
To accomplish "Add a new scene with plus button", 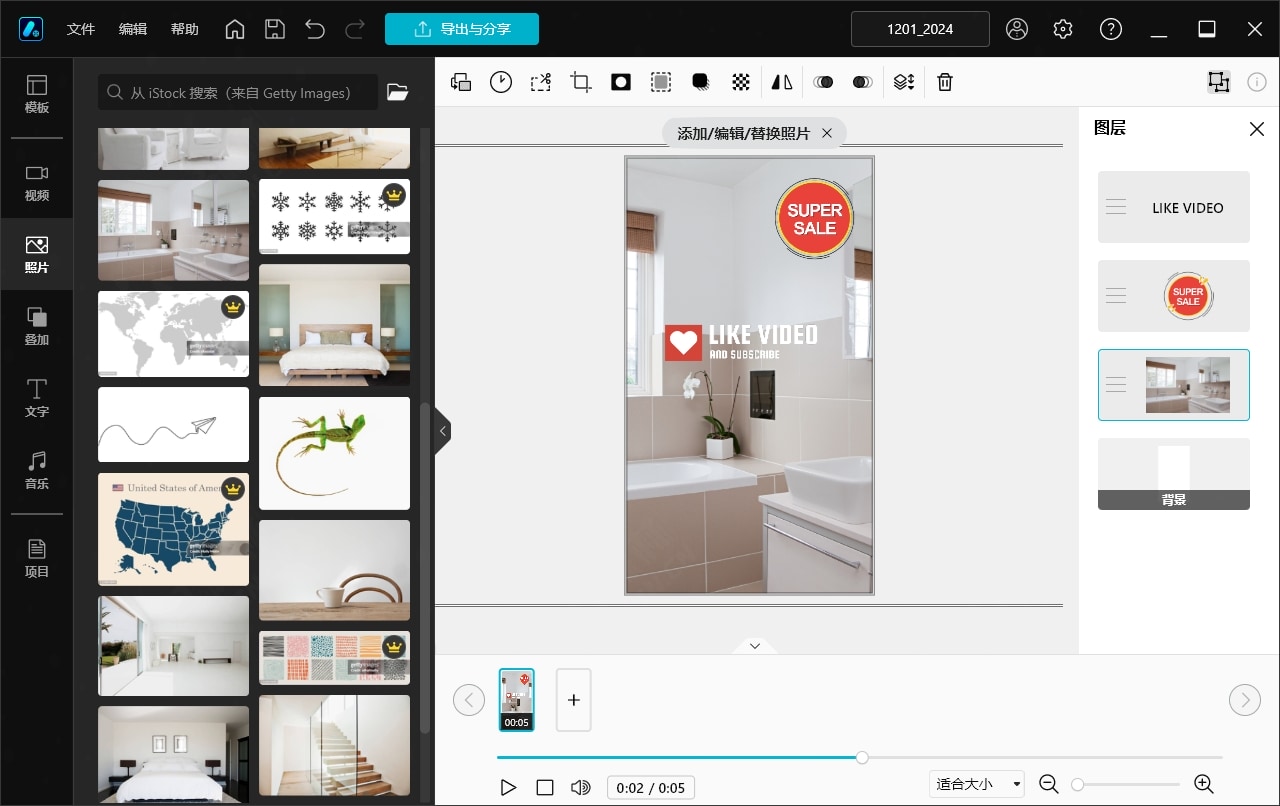I will [574, 700].
